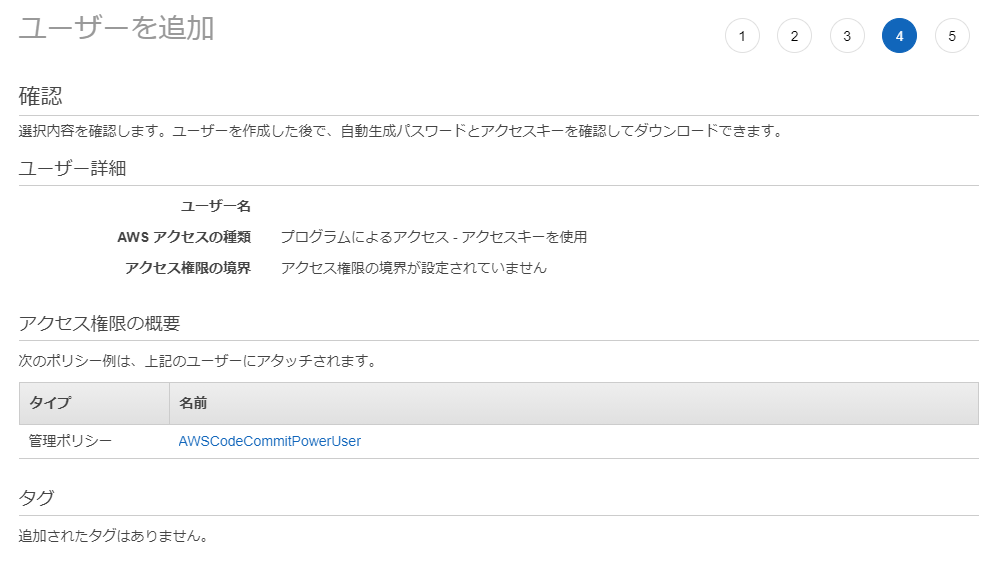998x572 pixels.
Task: Go to wizard step 1 circle
Action: point(742,36)
